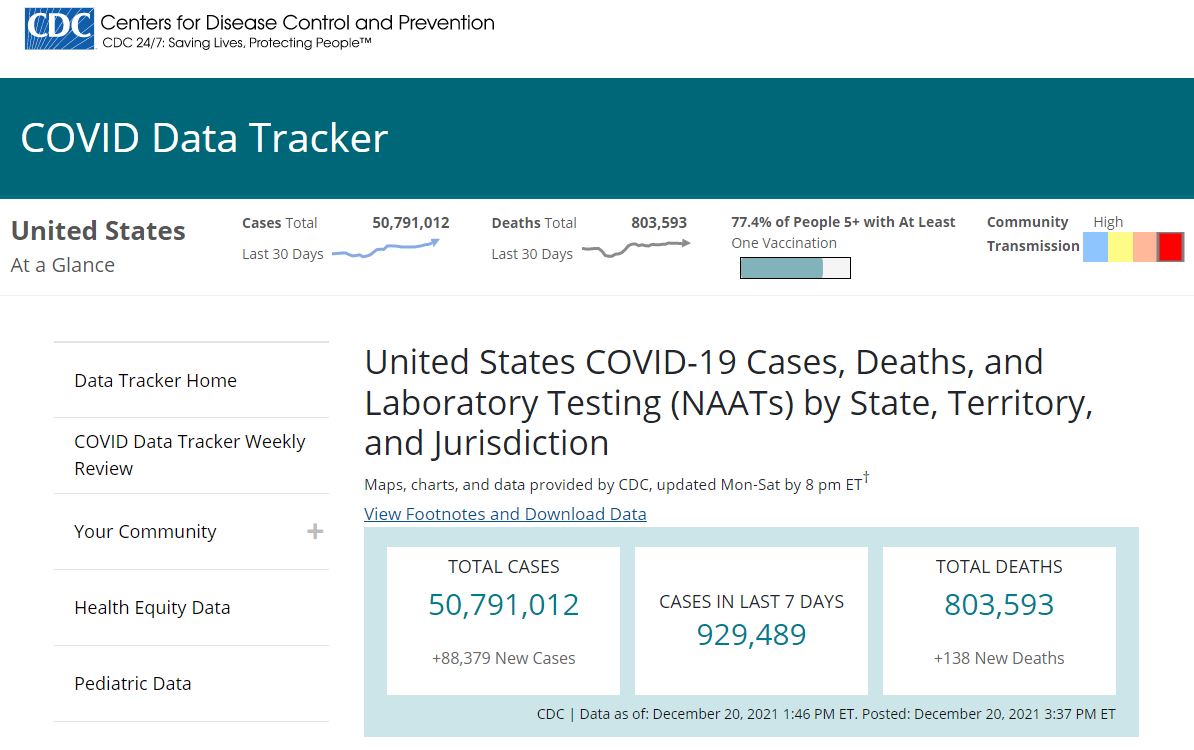Expand Your Community with the plus icon
Viewport: 1194px width, 750px height.
pyautogui.click(x=314, y=531)
